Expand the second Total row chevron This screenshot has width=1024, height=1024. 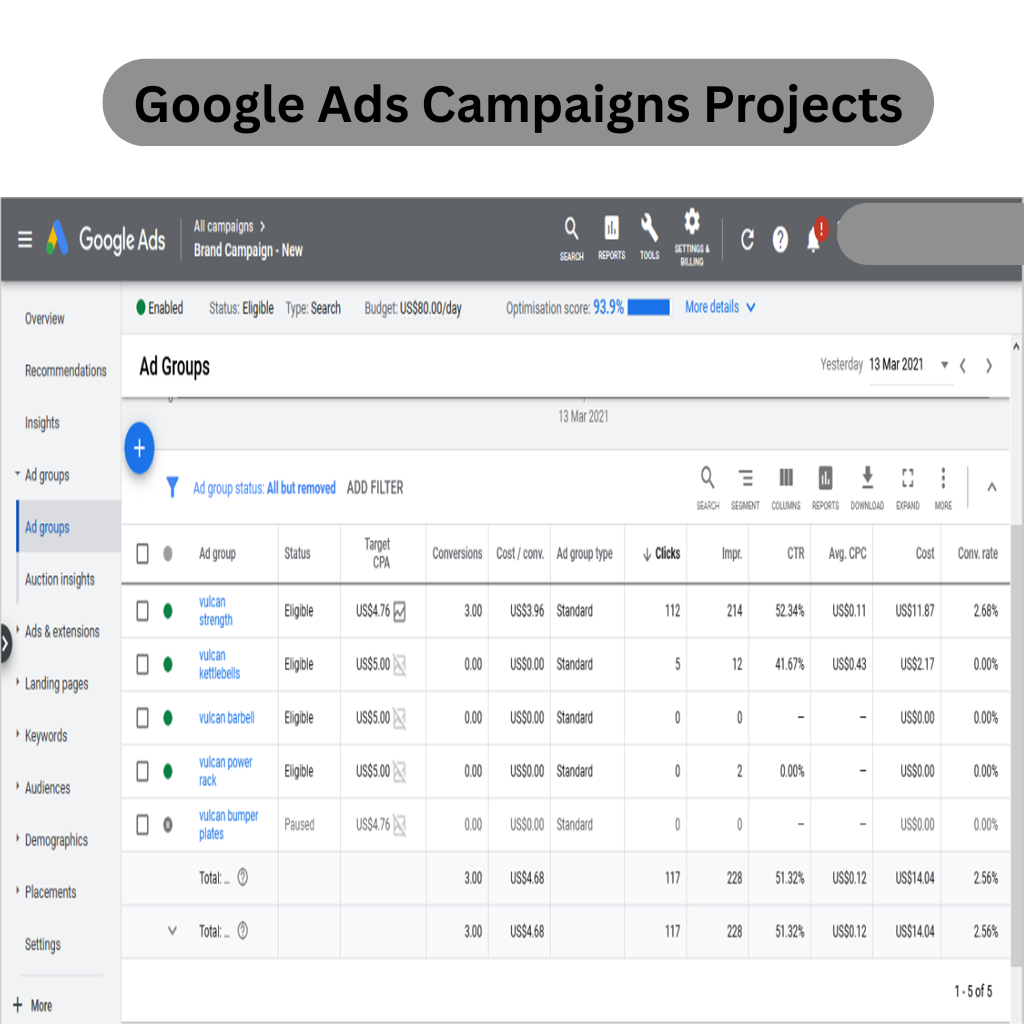tap(172, 931)
